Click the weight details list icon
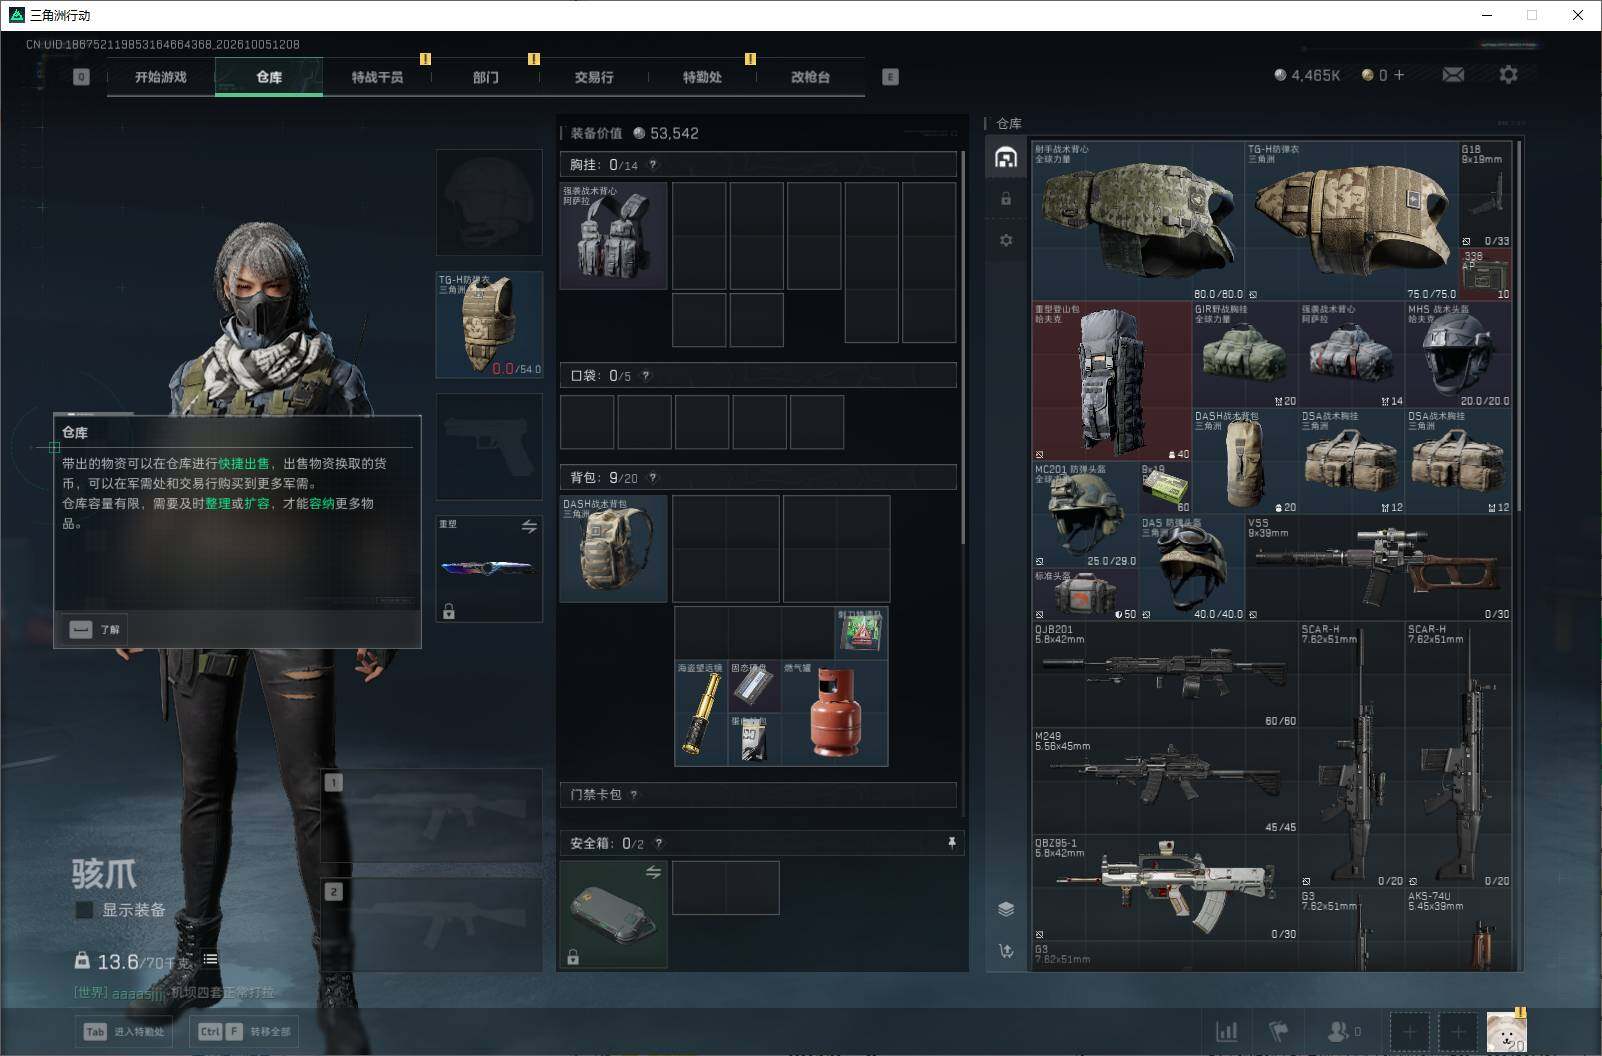Screen dimensions: 1602x1056 (210, 959)
